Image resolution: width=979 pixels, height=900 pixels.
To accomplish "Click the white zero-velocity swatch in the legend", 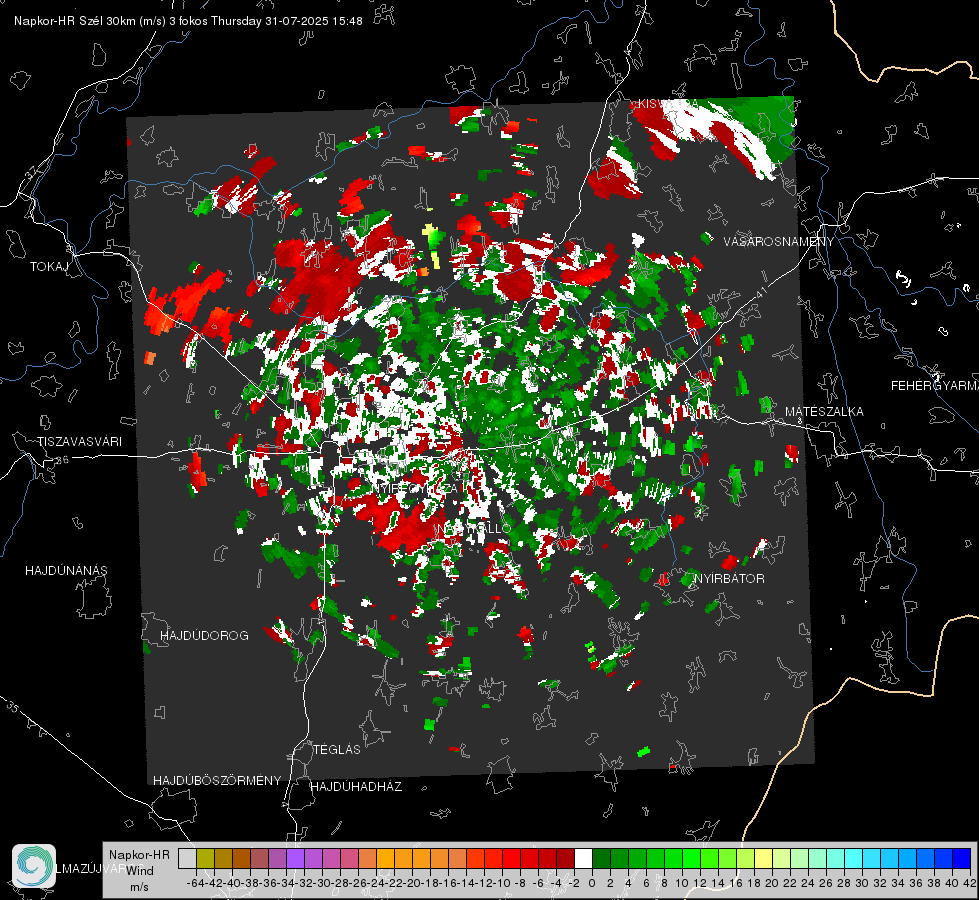I will (x=583, y=858).
